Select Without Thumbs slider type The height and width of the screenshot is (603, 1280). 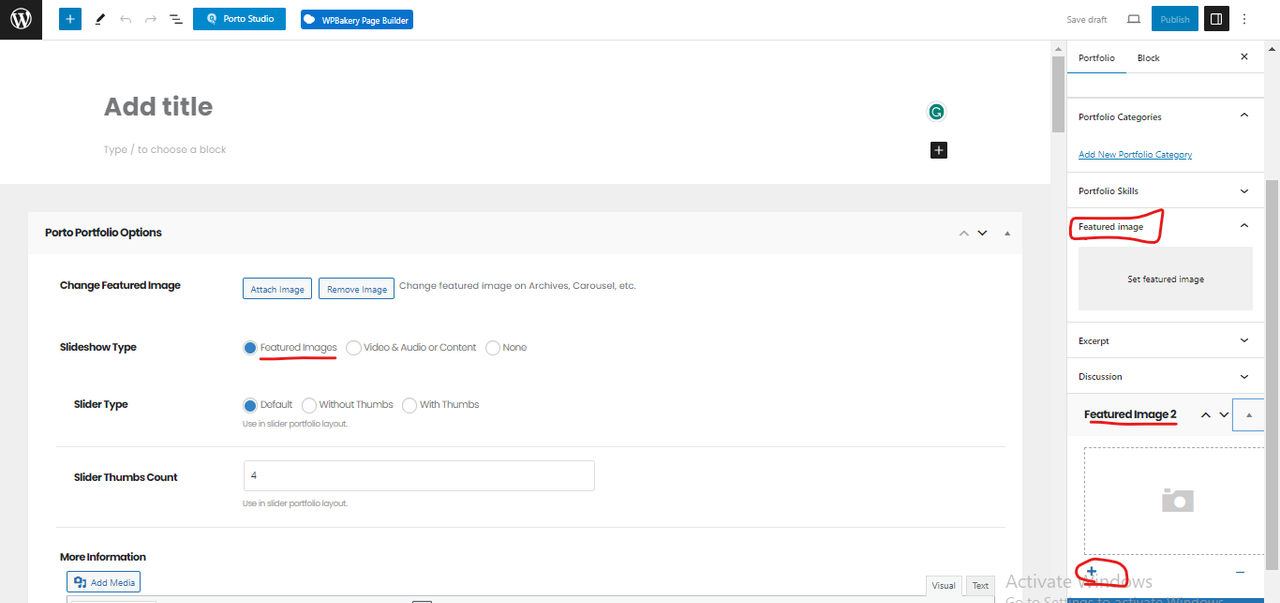click(309, 405)
